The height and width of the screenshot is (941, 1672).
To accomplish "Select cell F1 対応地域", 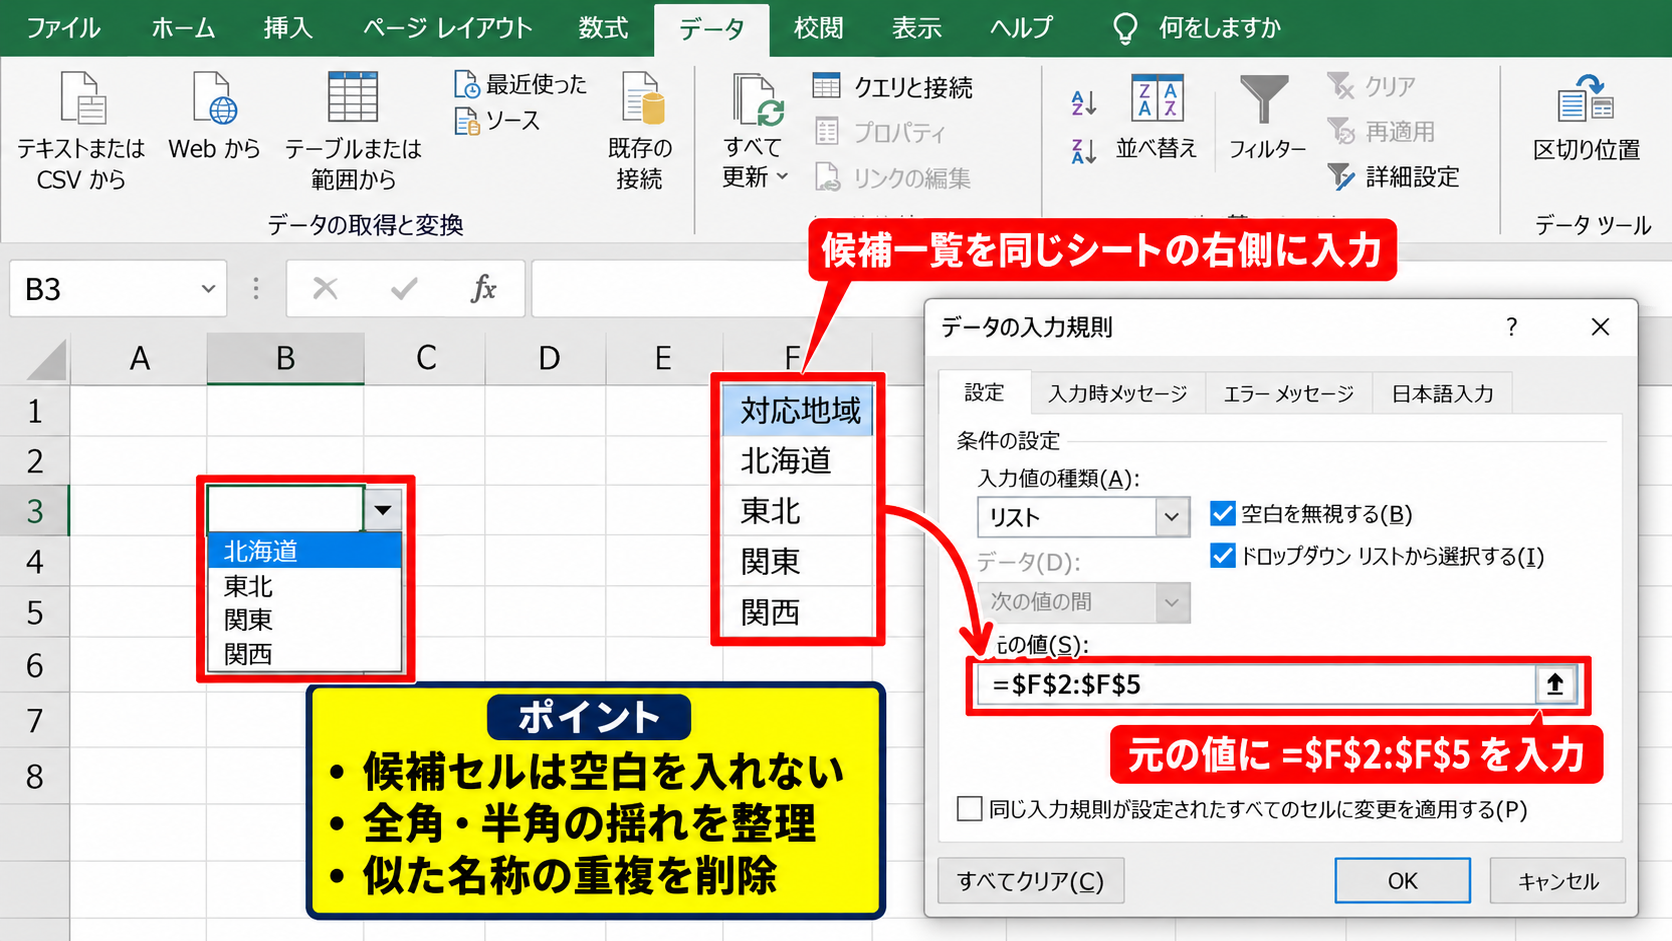I will [799, 410].
